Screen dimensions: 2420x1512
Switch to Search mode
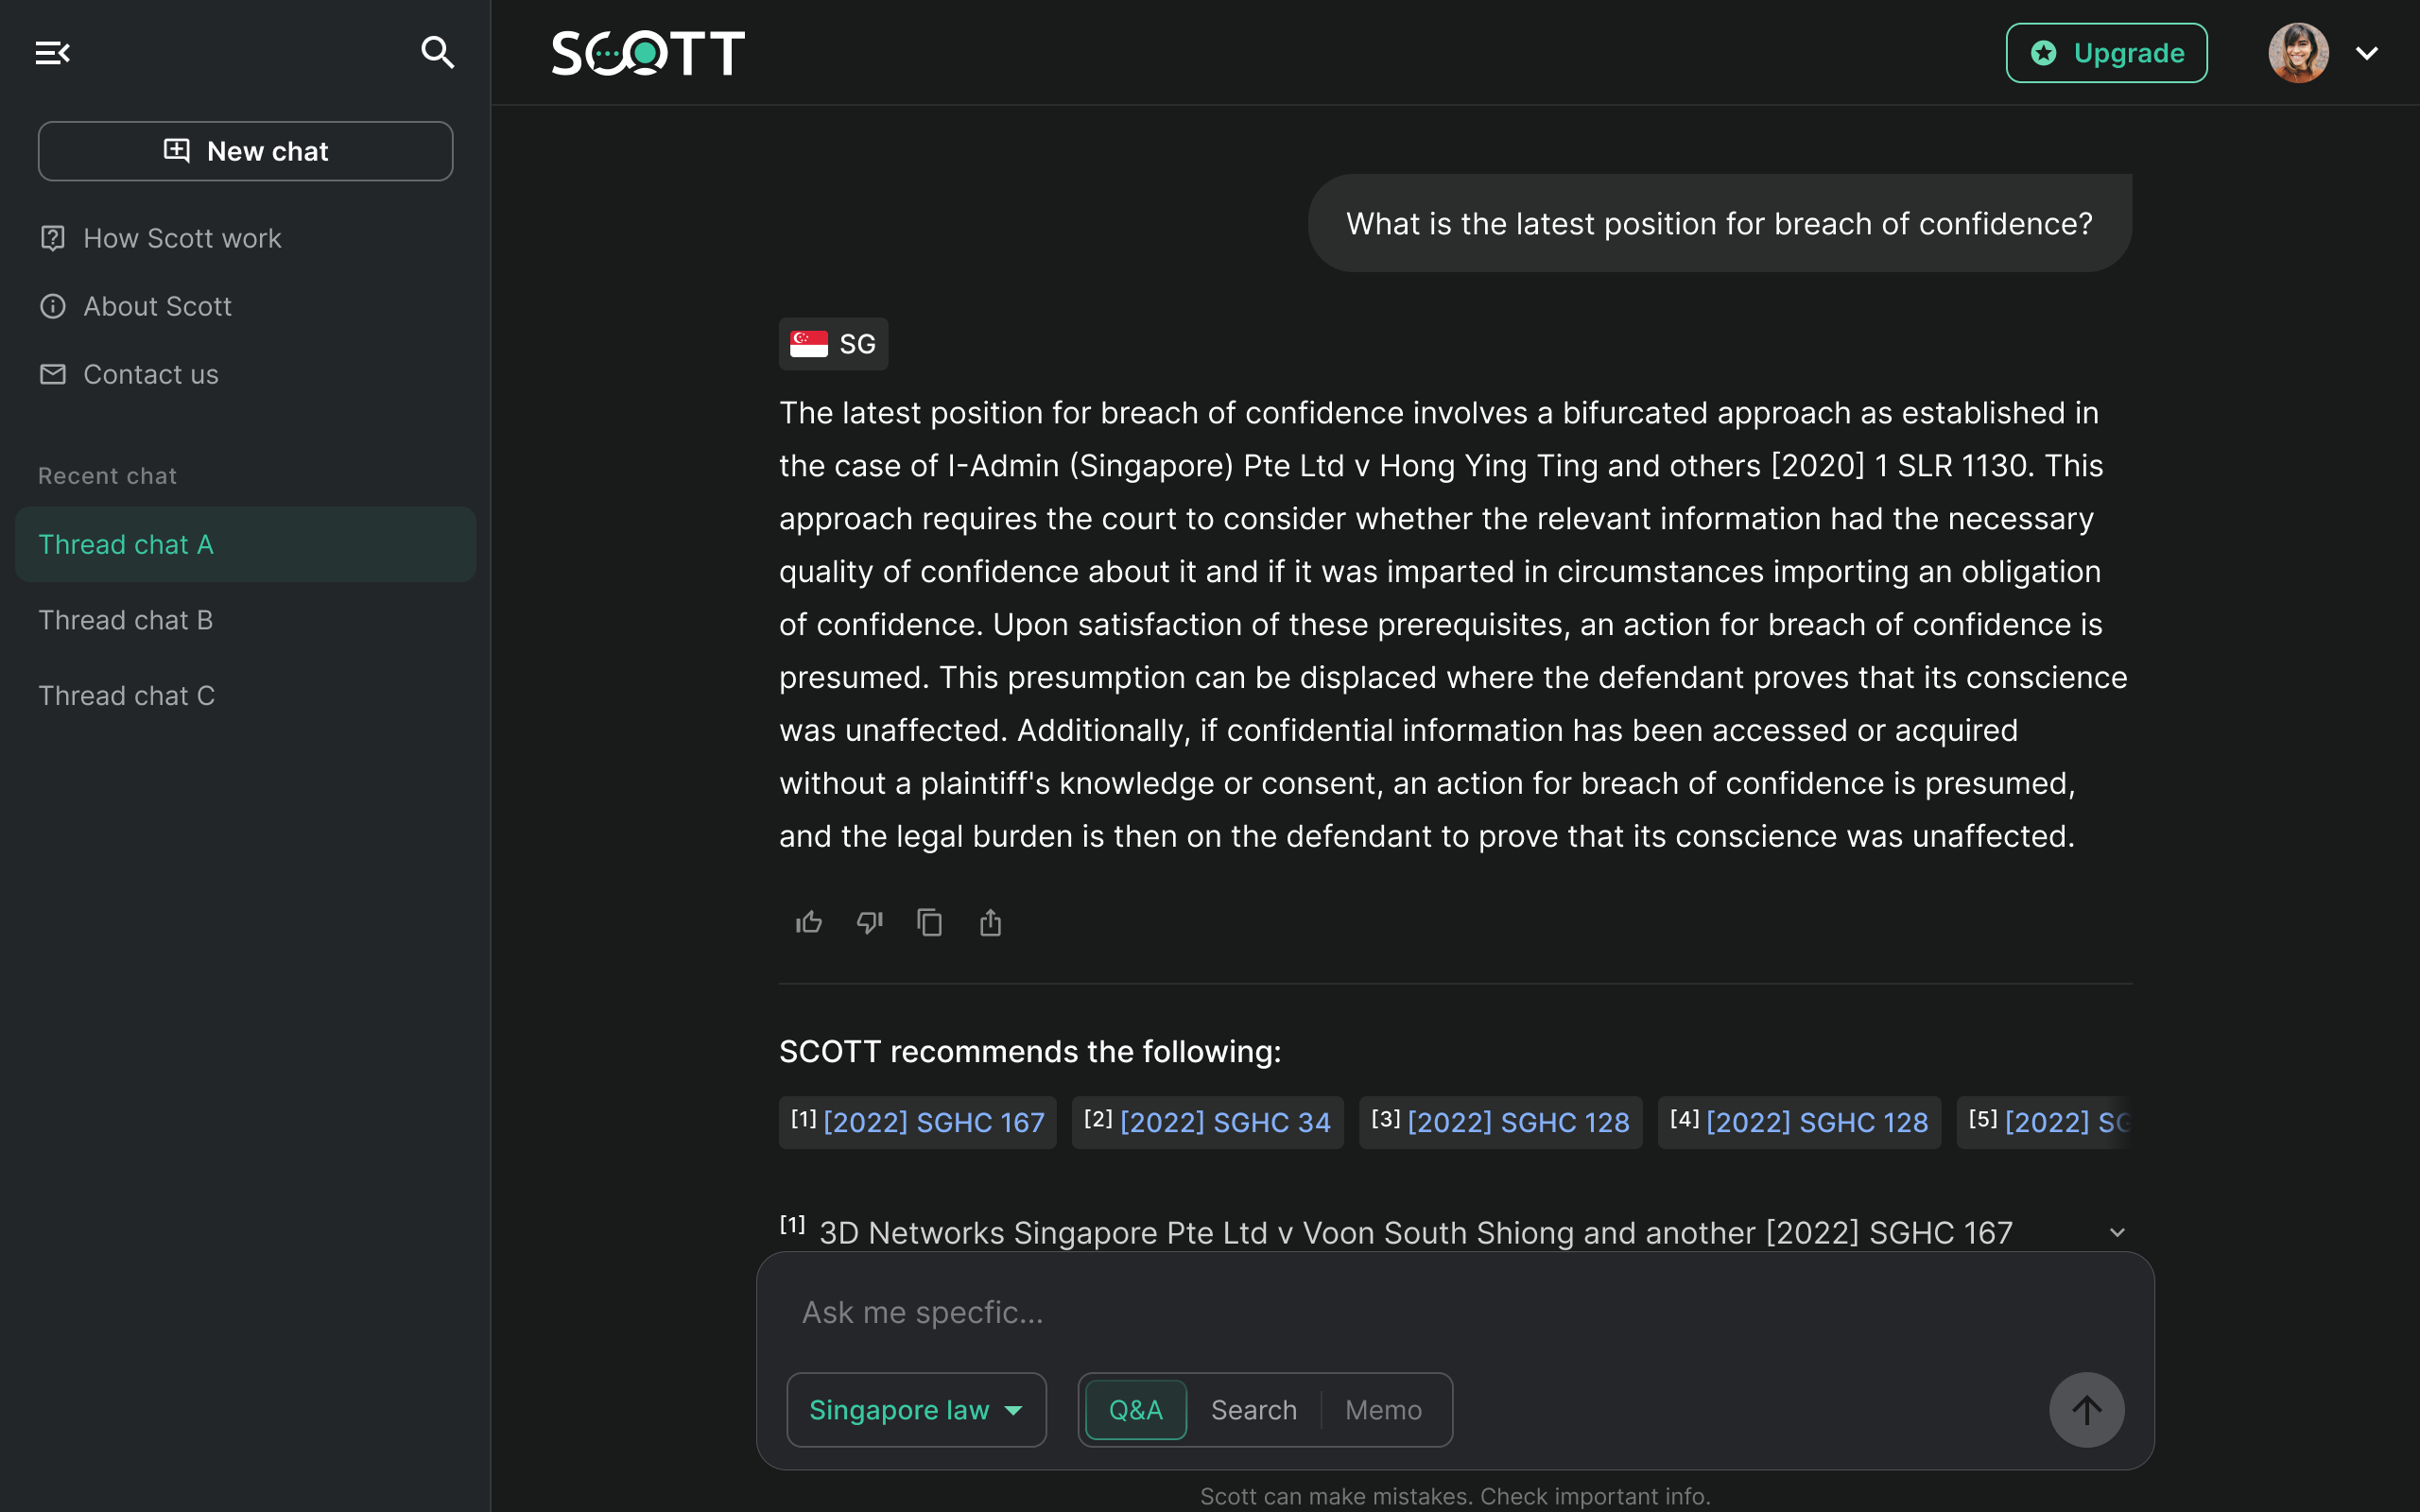[x=1254, y=1410]
